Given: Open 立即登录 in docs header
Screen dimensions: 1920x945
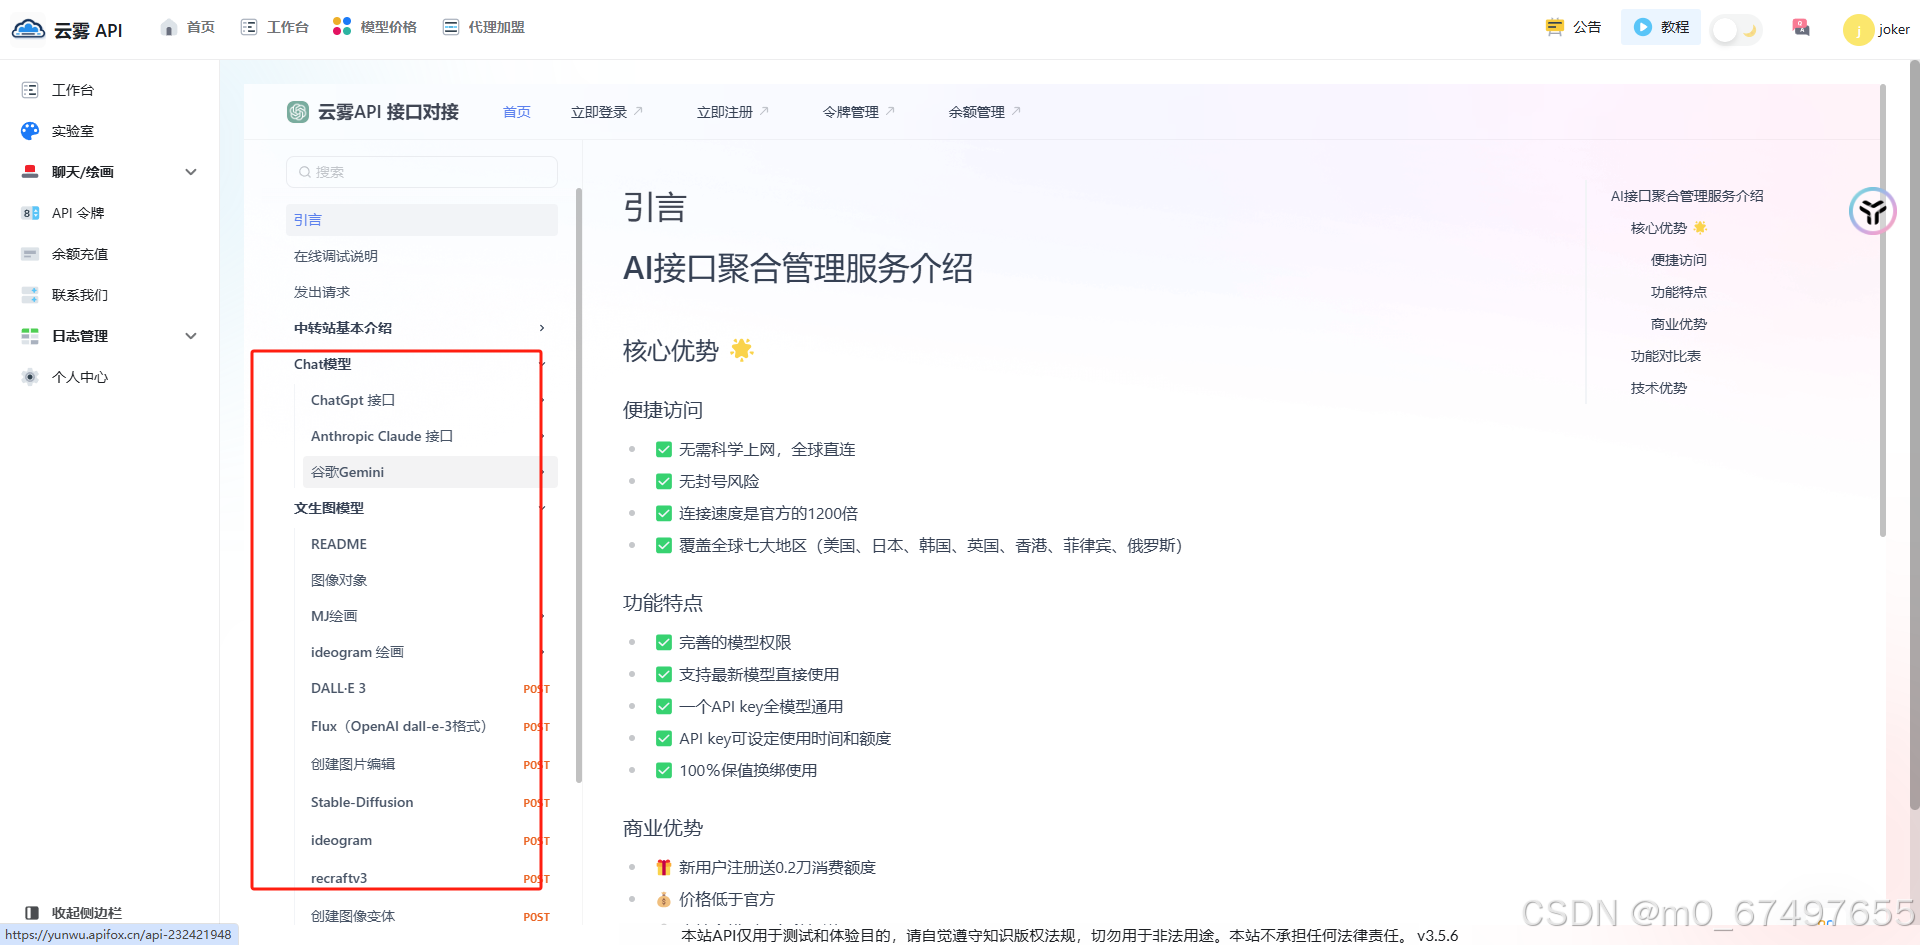Looking at the screenshot, I should click(x=606, y=112).
